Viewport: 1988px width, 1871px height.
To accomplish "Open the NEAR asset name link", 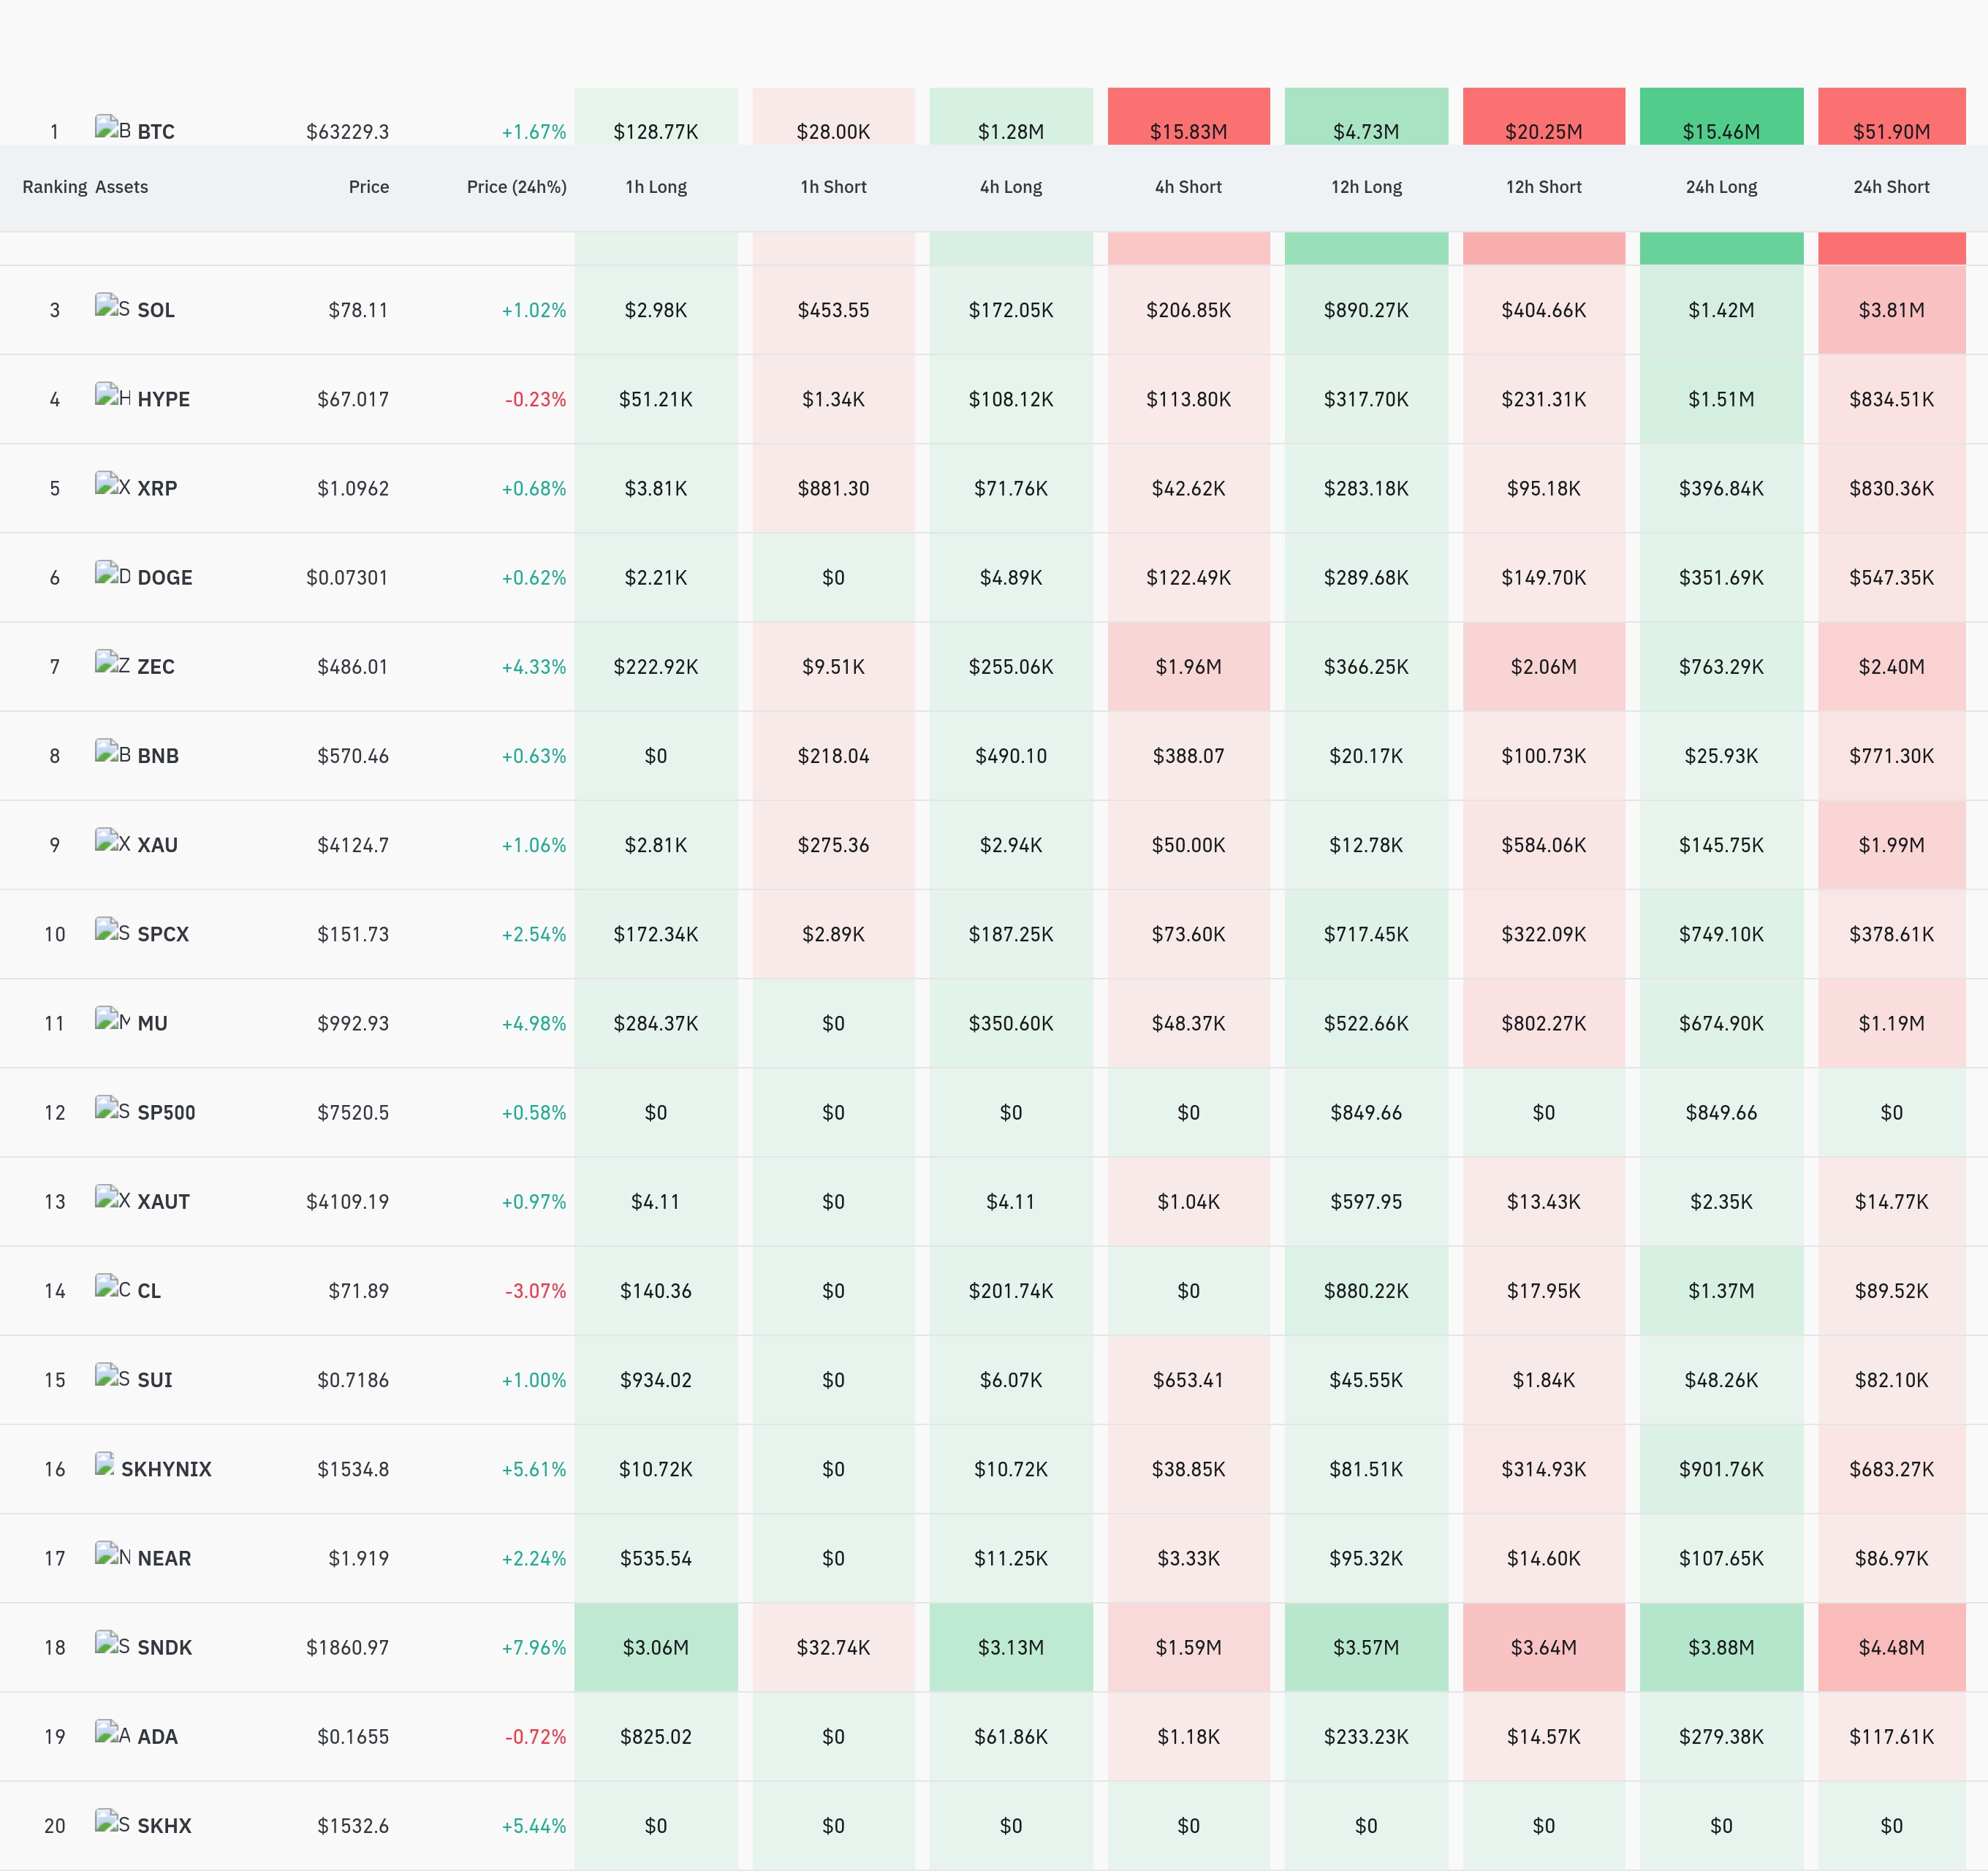I will tap(164, 1558).
